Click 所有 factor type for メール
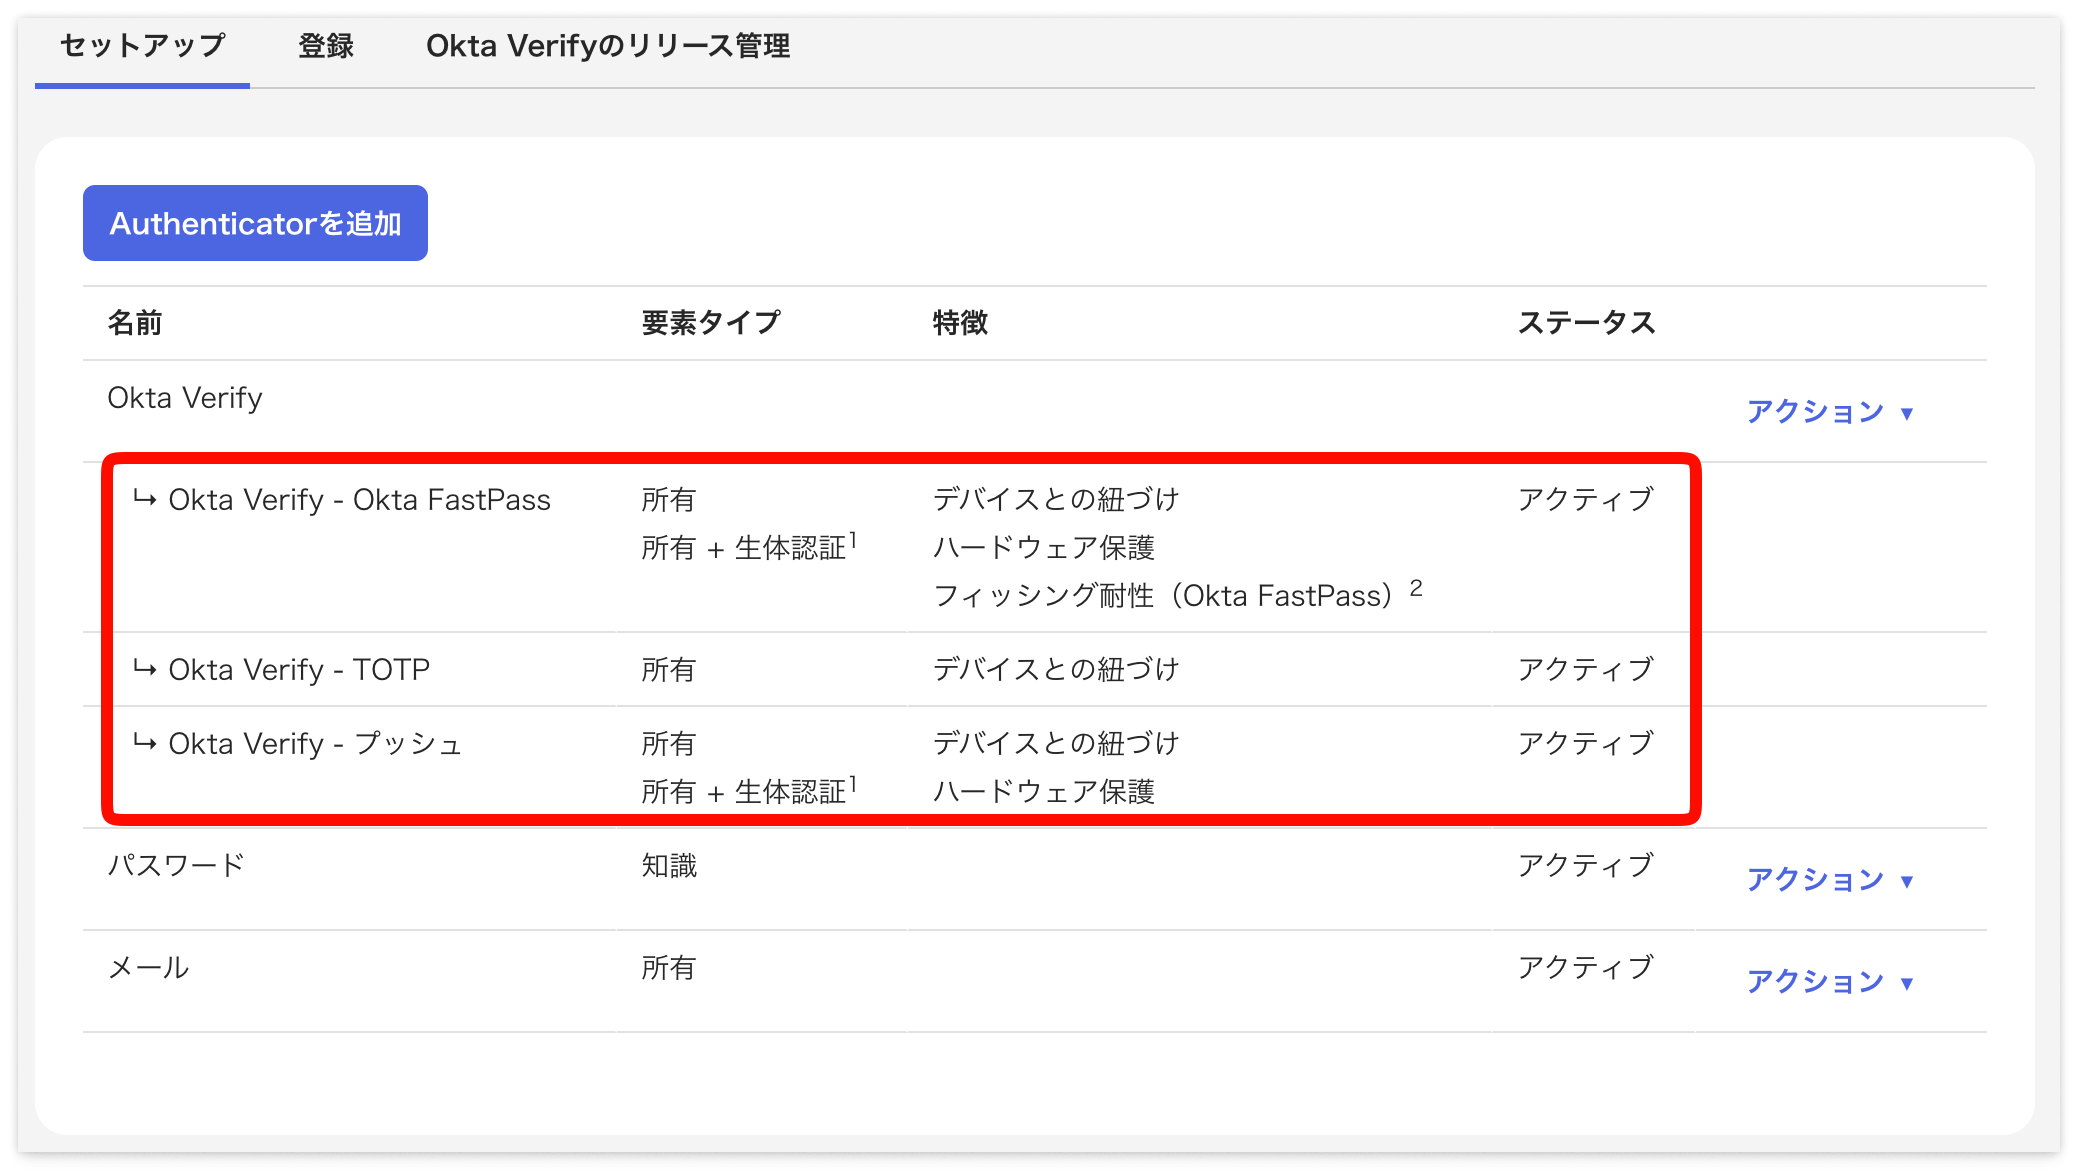 [668, 968]
